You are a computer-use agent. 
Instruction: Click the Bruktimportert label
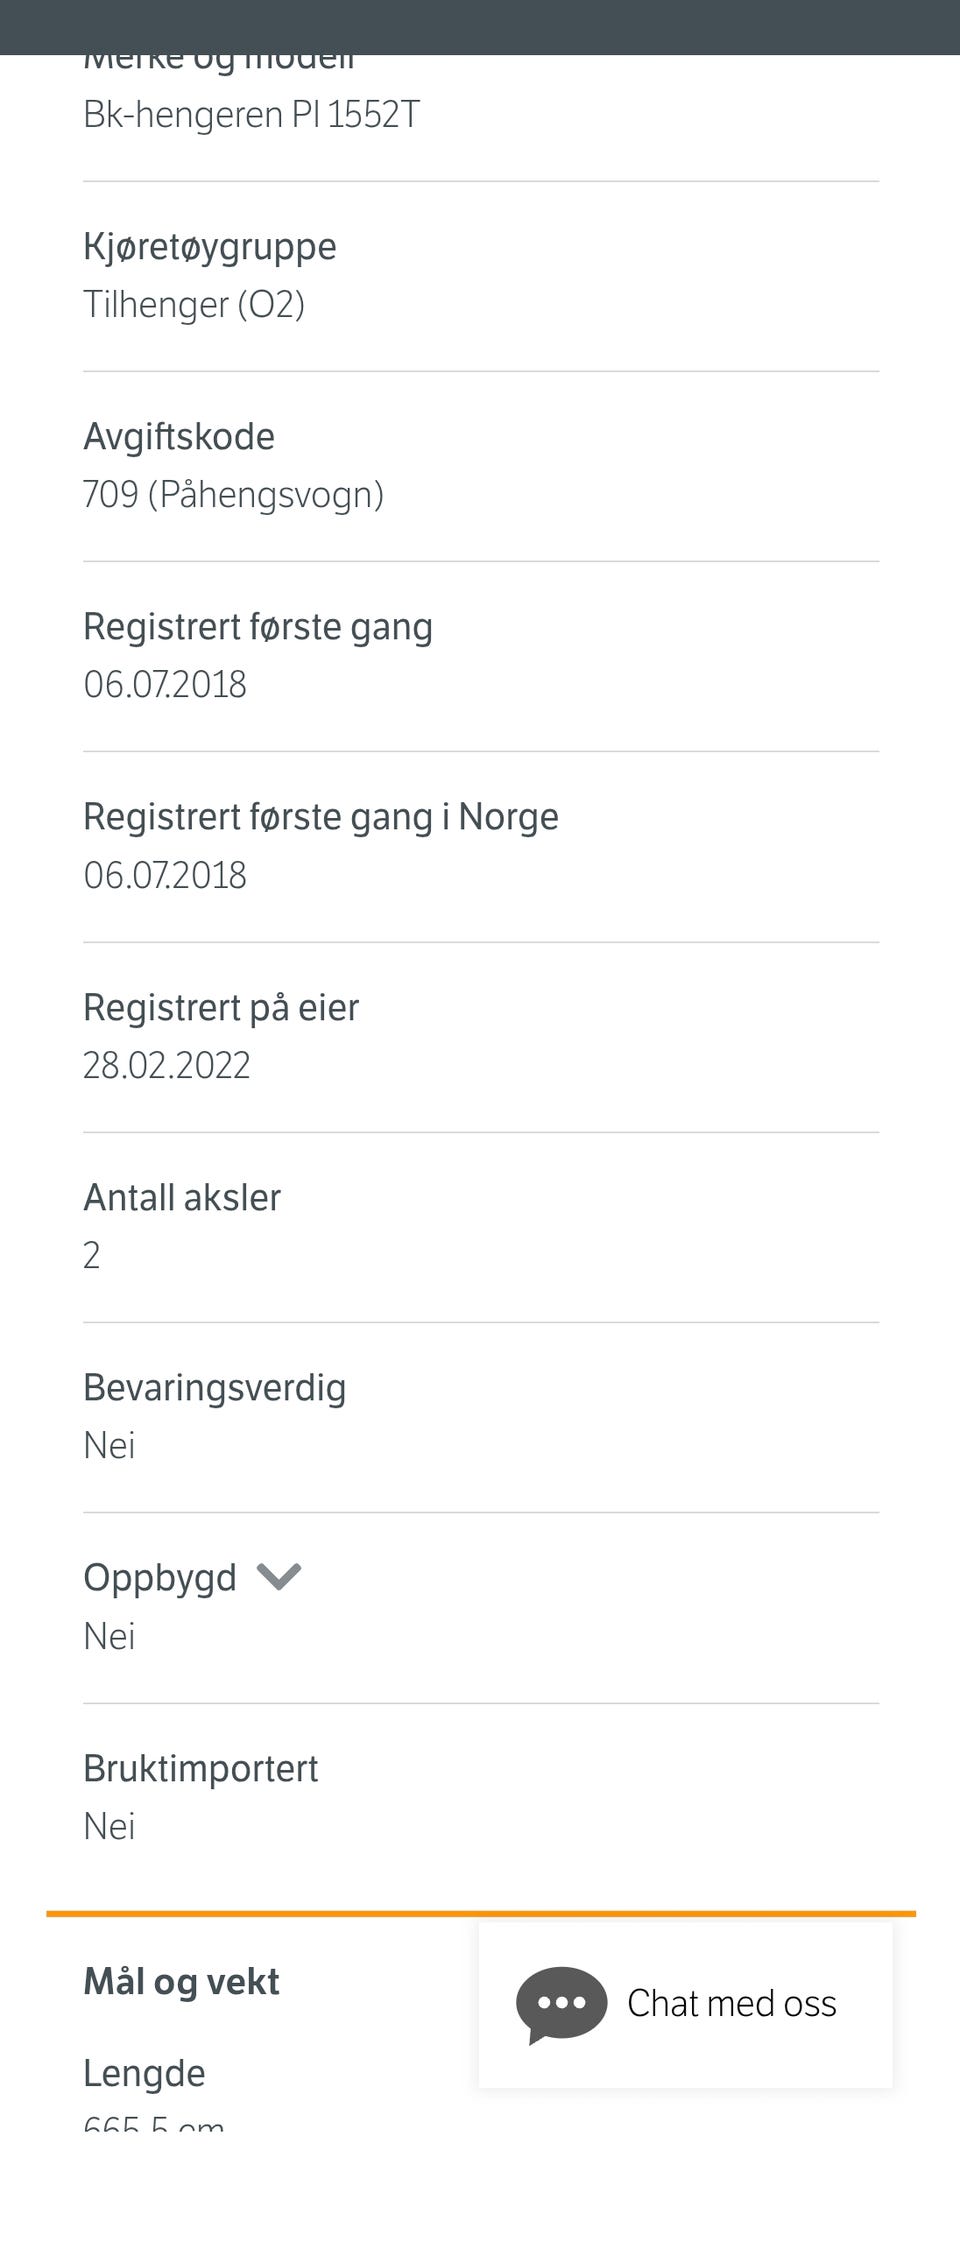(x=200, y=1769)
